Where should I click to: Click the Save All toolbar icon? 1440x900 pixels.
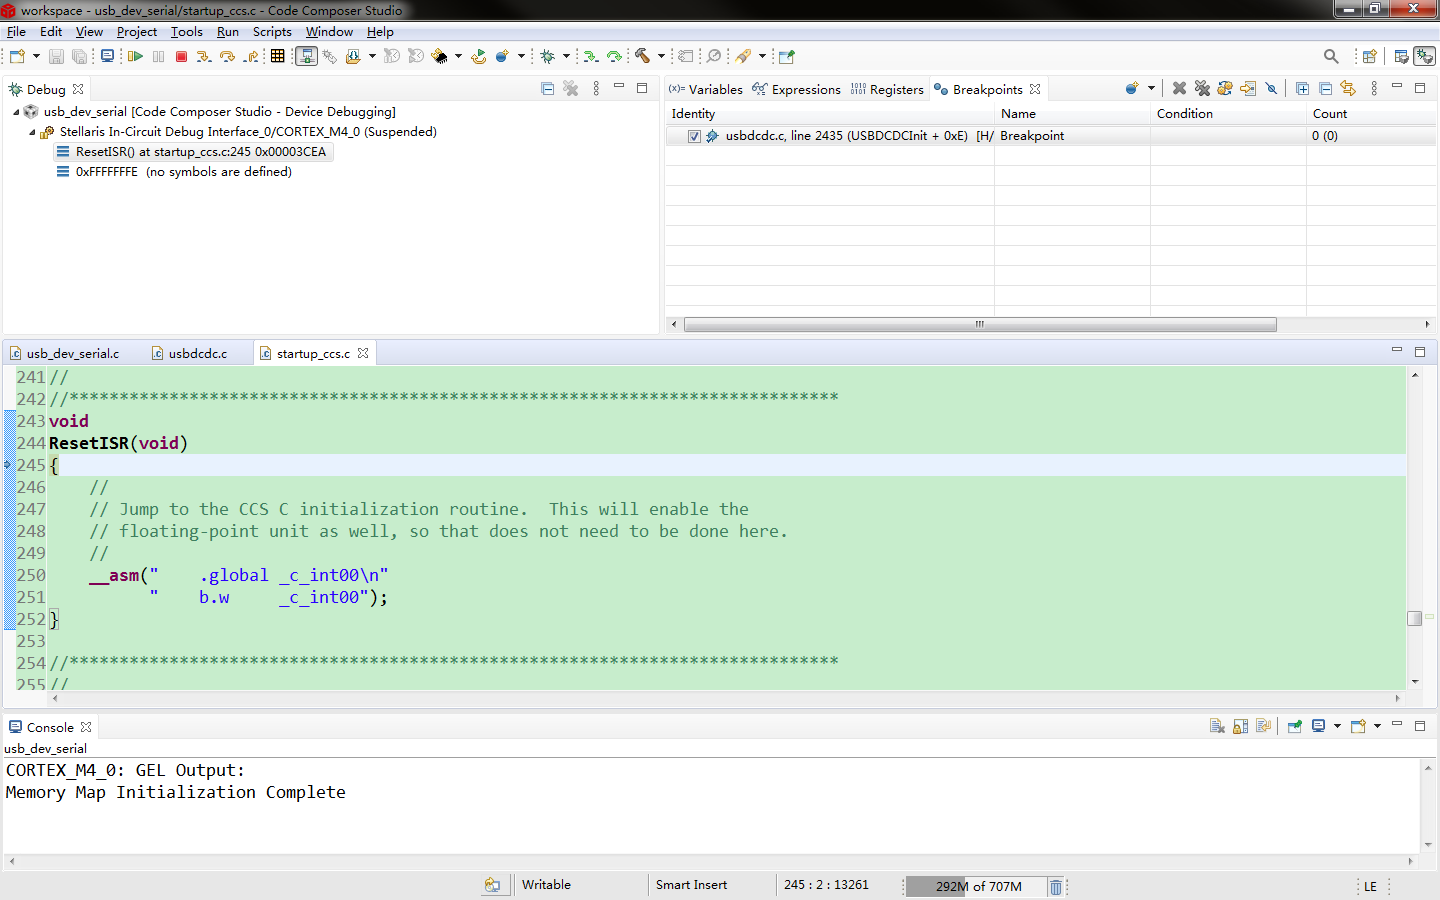pos(79,57)
